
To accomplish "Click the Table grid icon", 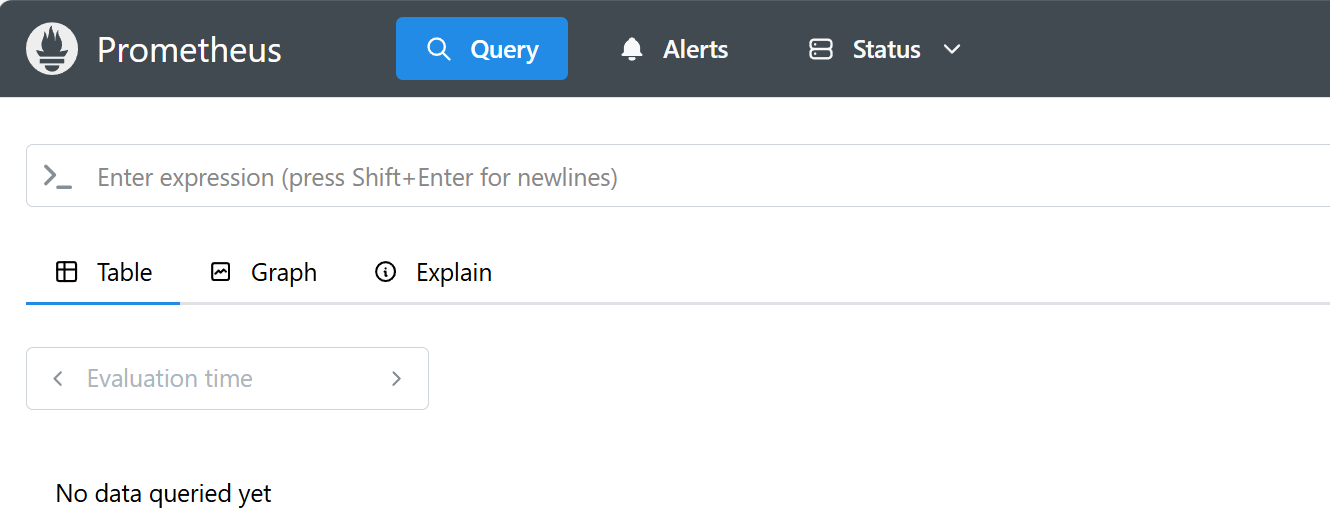I will [x=67, y=272].
